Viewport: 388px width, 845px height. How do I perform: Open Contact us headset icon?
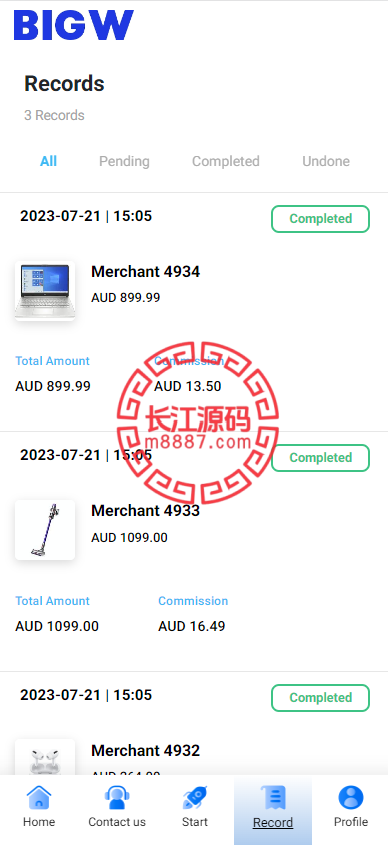click(117, 798)
